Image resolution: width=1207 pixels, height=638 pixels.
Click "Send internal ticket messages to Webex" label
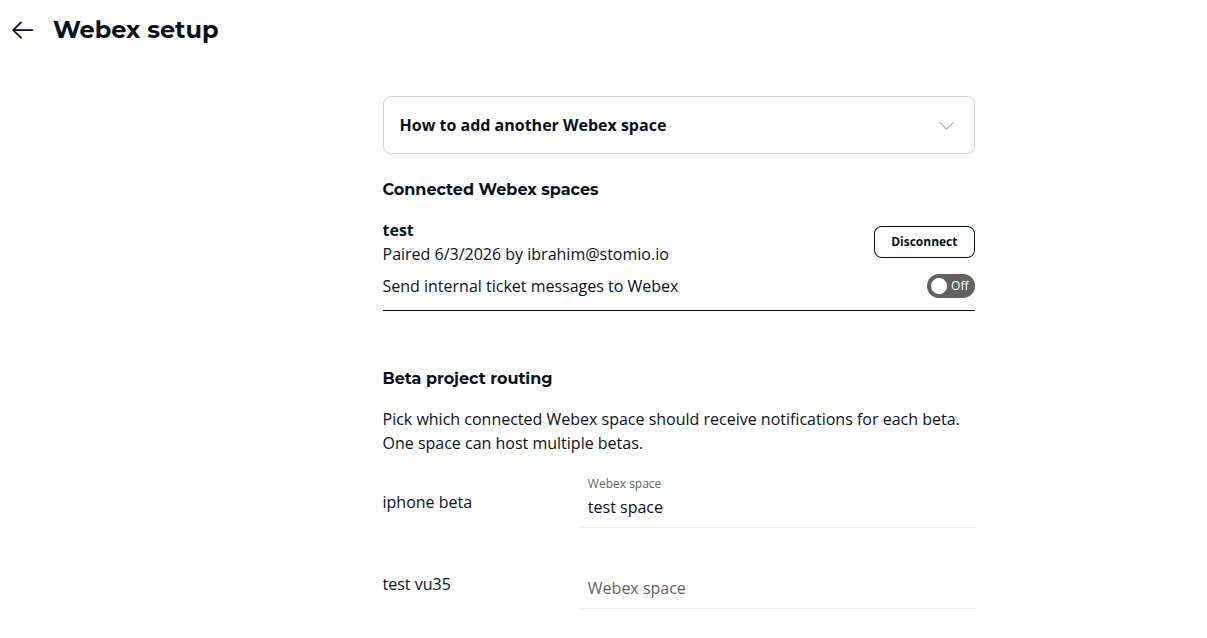(530, 286)
